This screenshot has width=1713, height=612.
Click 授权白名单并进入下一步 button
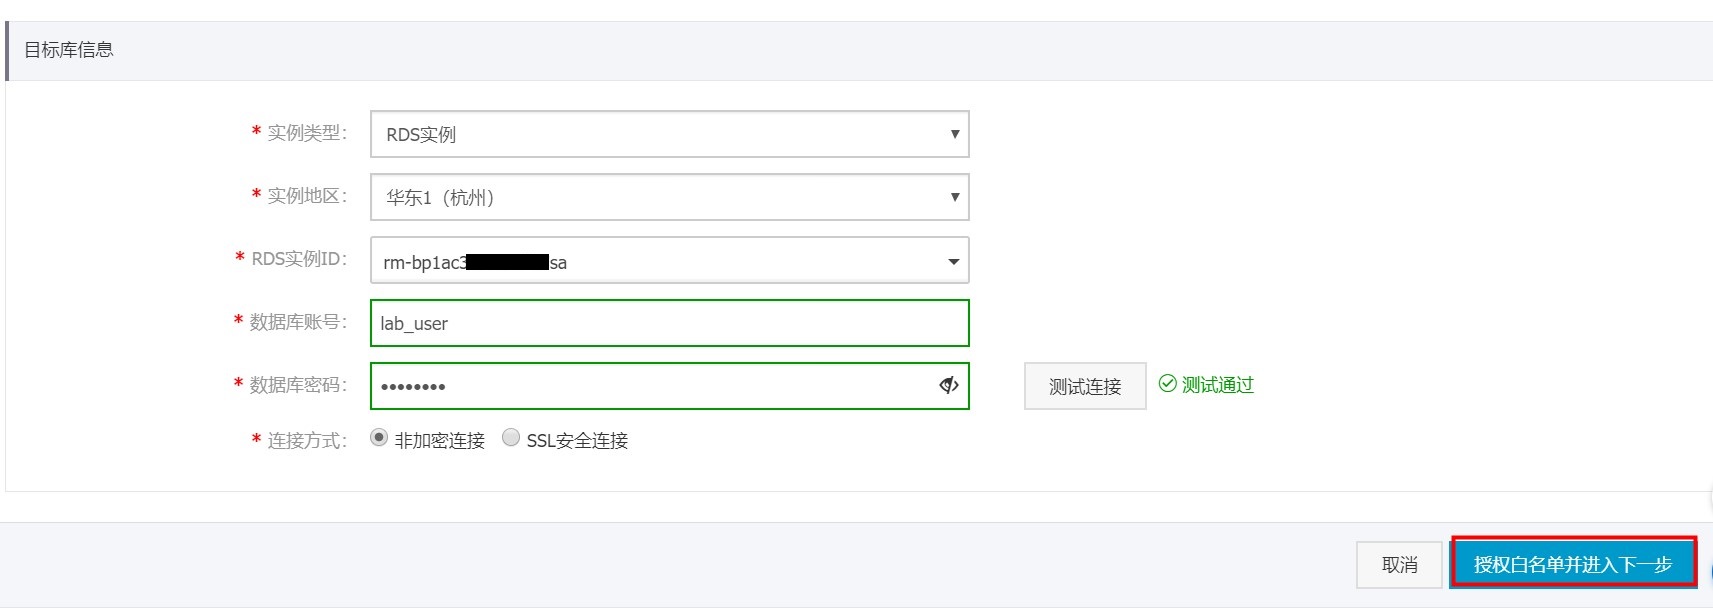click(1572, 564)
